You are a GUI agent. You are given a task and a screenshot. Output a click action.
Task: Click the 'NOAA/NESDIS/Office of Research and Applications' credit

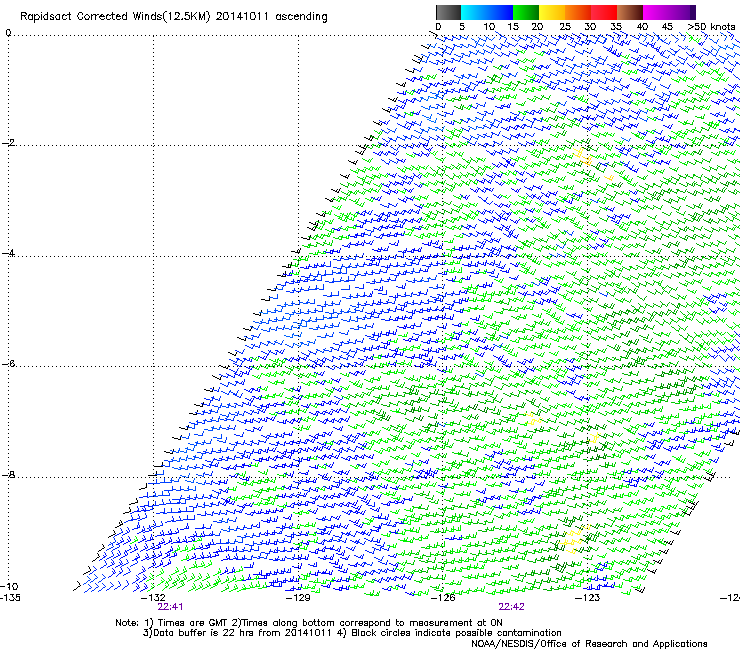(589, 644)
